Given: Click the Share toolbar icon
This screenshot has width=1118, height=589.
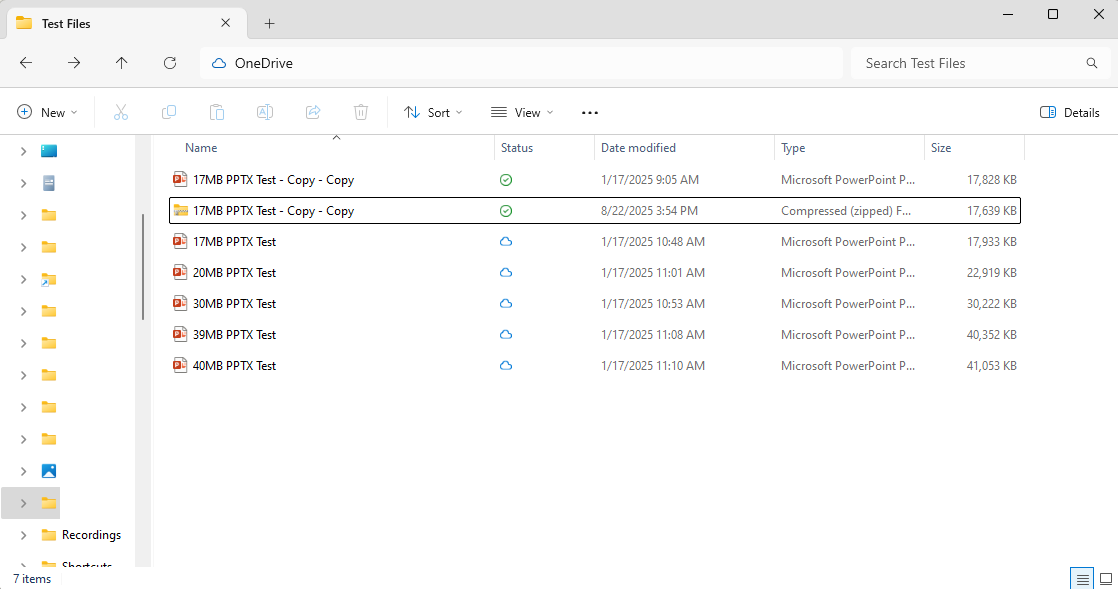Looking at the screenshot, I should (313, 112).
